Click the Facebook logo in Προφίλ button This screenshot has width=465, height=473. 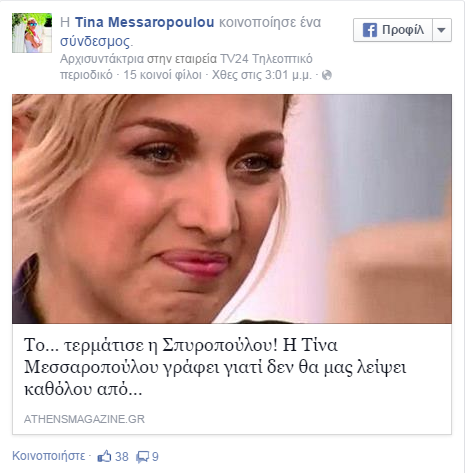coord(370,30)
